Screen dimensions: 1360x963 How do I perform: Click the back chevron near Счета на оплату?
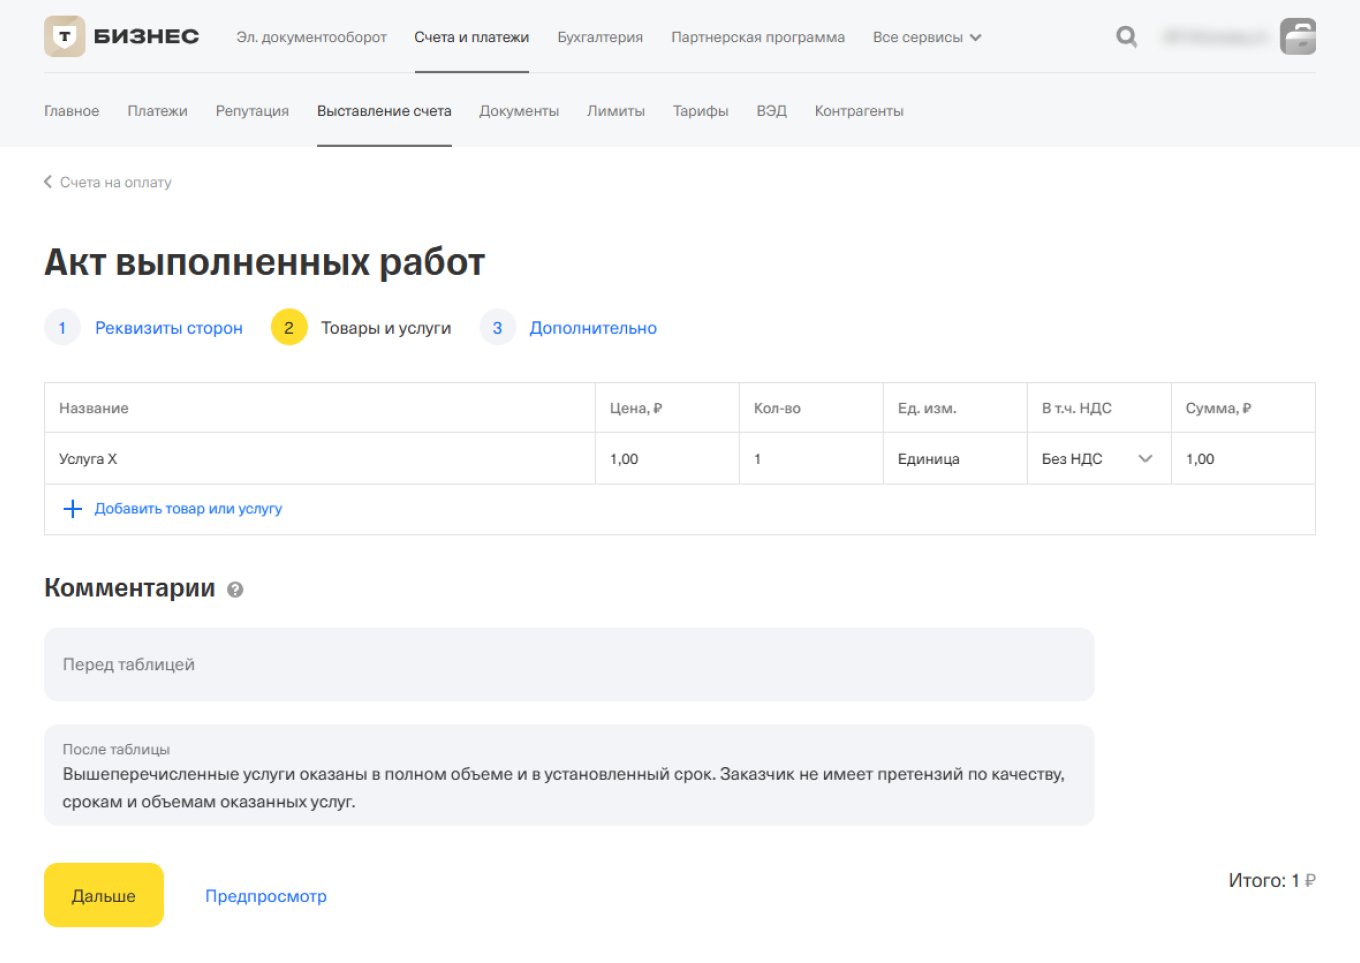pyautogui.click(x=46, y=182)
